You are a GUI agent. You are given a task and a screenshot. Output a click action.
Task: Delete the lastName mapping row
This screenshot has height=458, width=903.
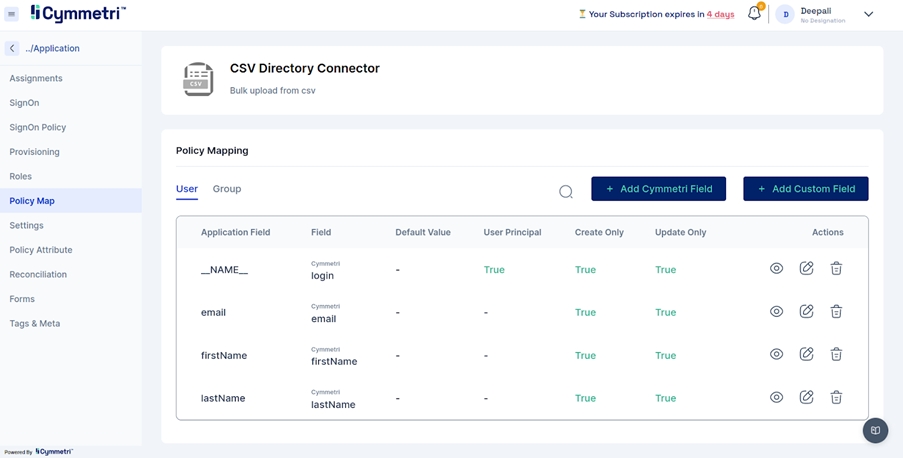[x=836, y=398]
